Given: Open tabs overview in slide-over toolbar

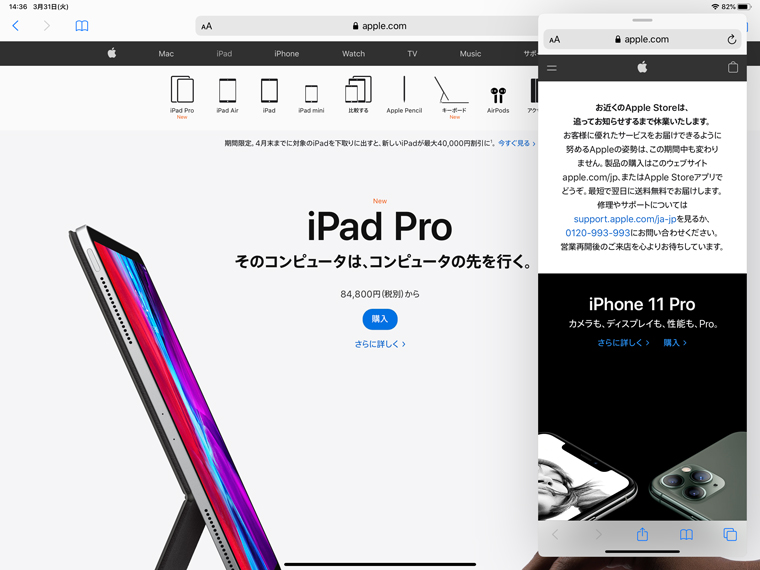Looking at the screenshot, I should [x=730, y=534].
